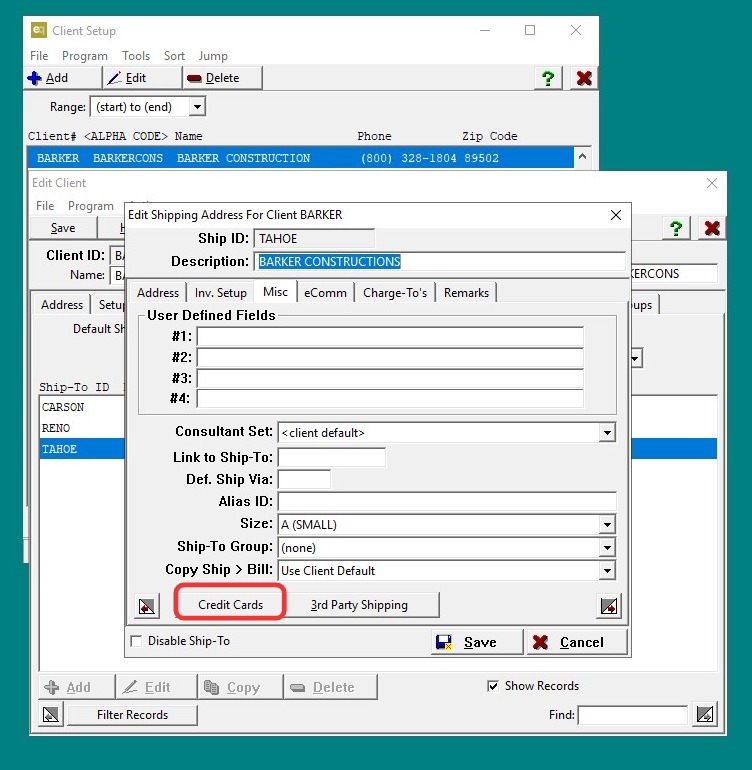Click the Filter Records button
This screenshot has height=770, width=752.
click(132, 715)
